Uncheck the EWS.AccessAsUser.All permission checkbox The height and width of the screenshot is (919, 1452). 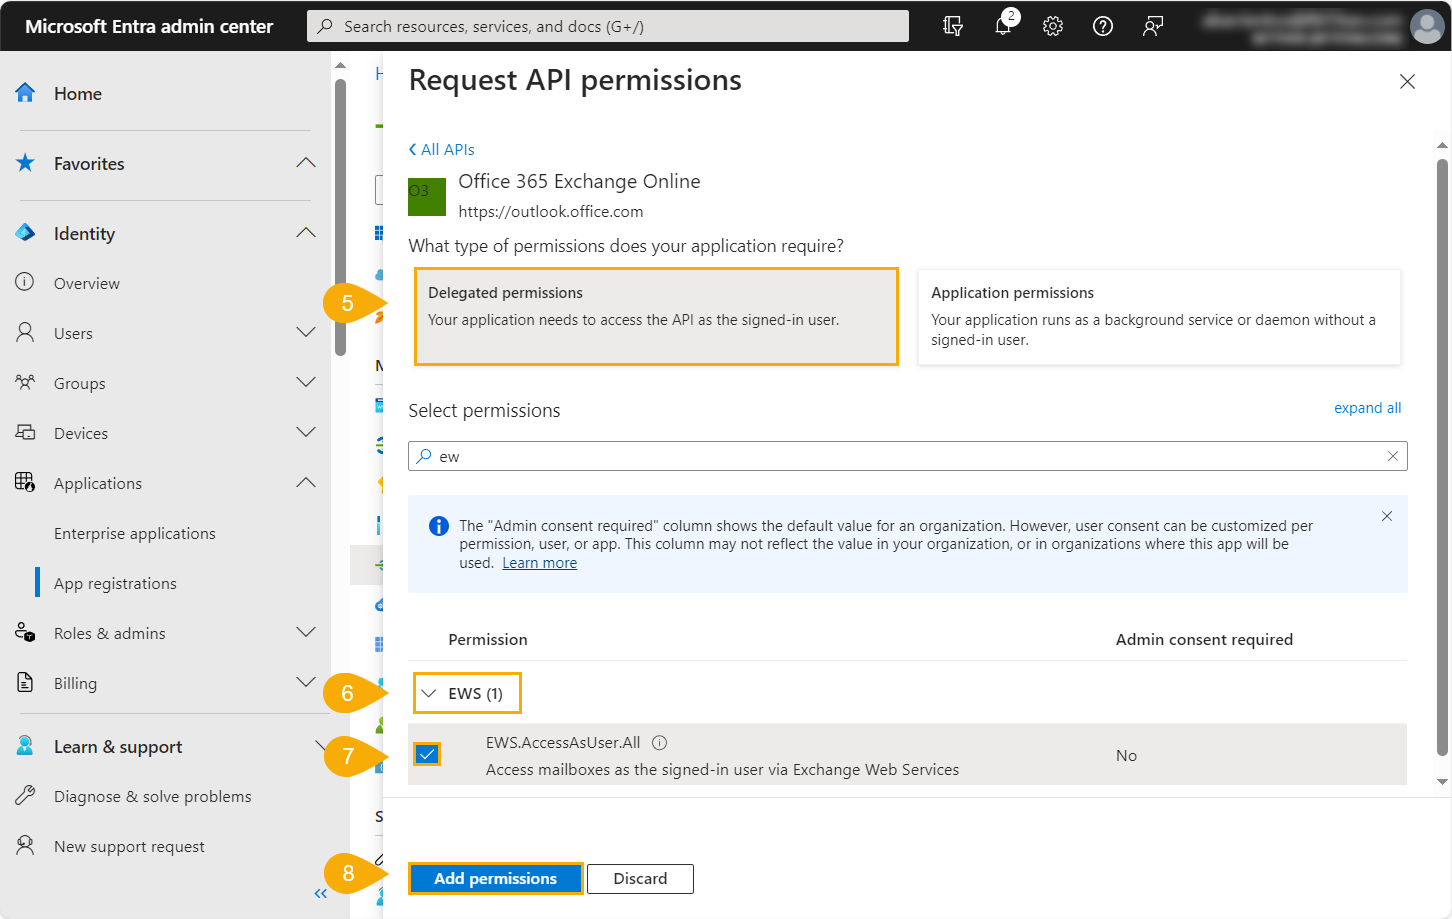(x=427, y=754)
